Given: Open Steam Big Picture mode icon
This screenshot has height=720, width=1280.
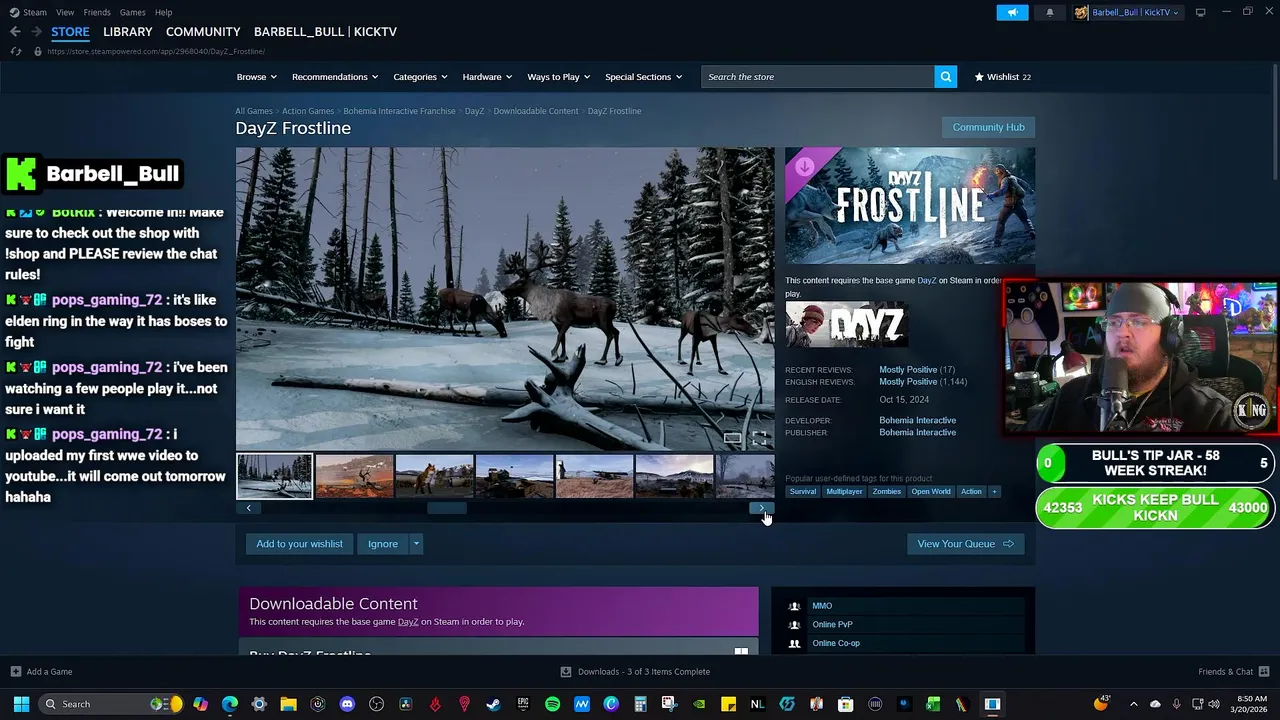Looking at the screenshot, I should tap(1200, 12).
